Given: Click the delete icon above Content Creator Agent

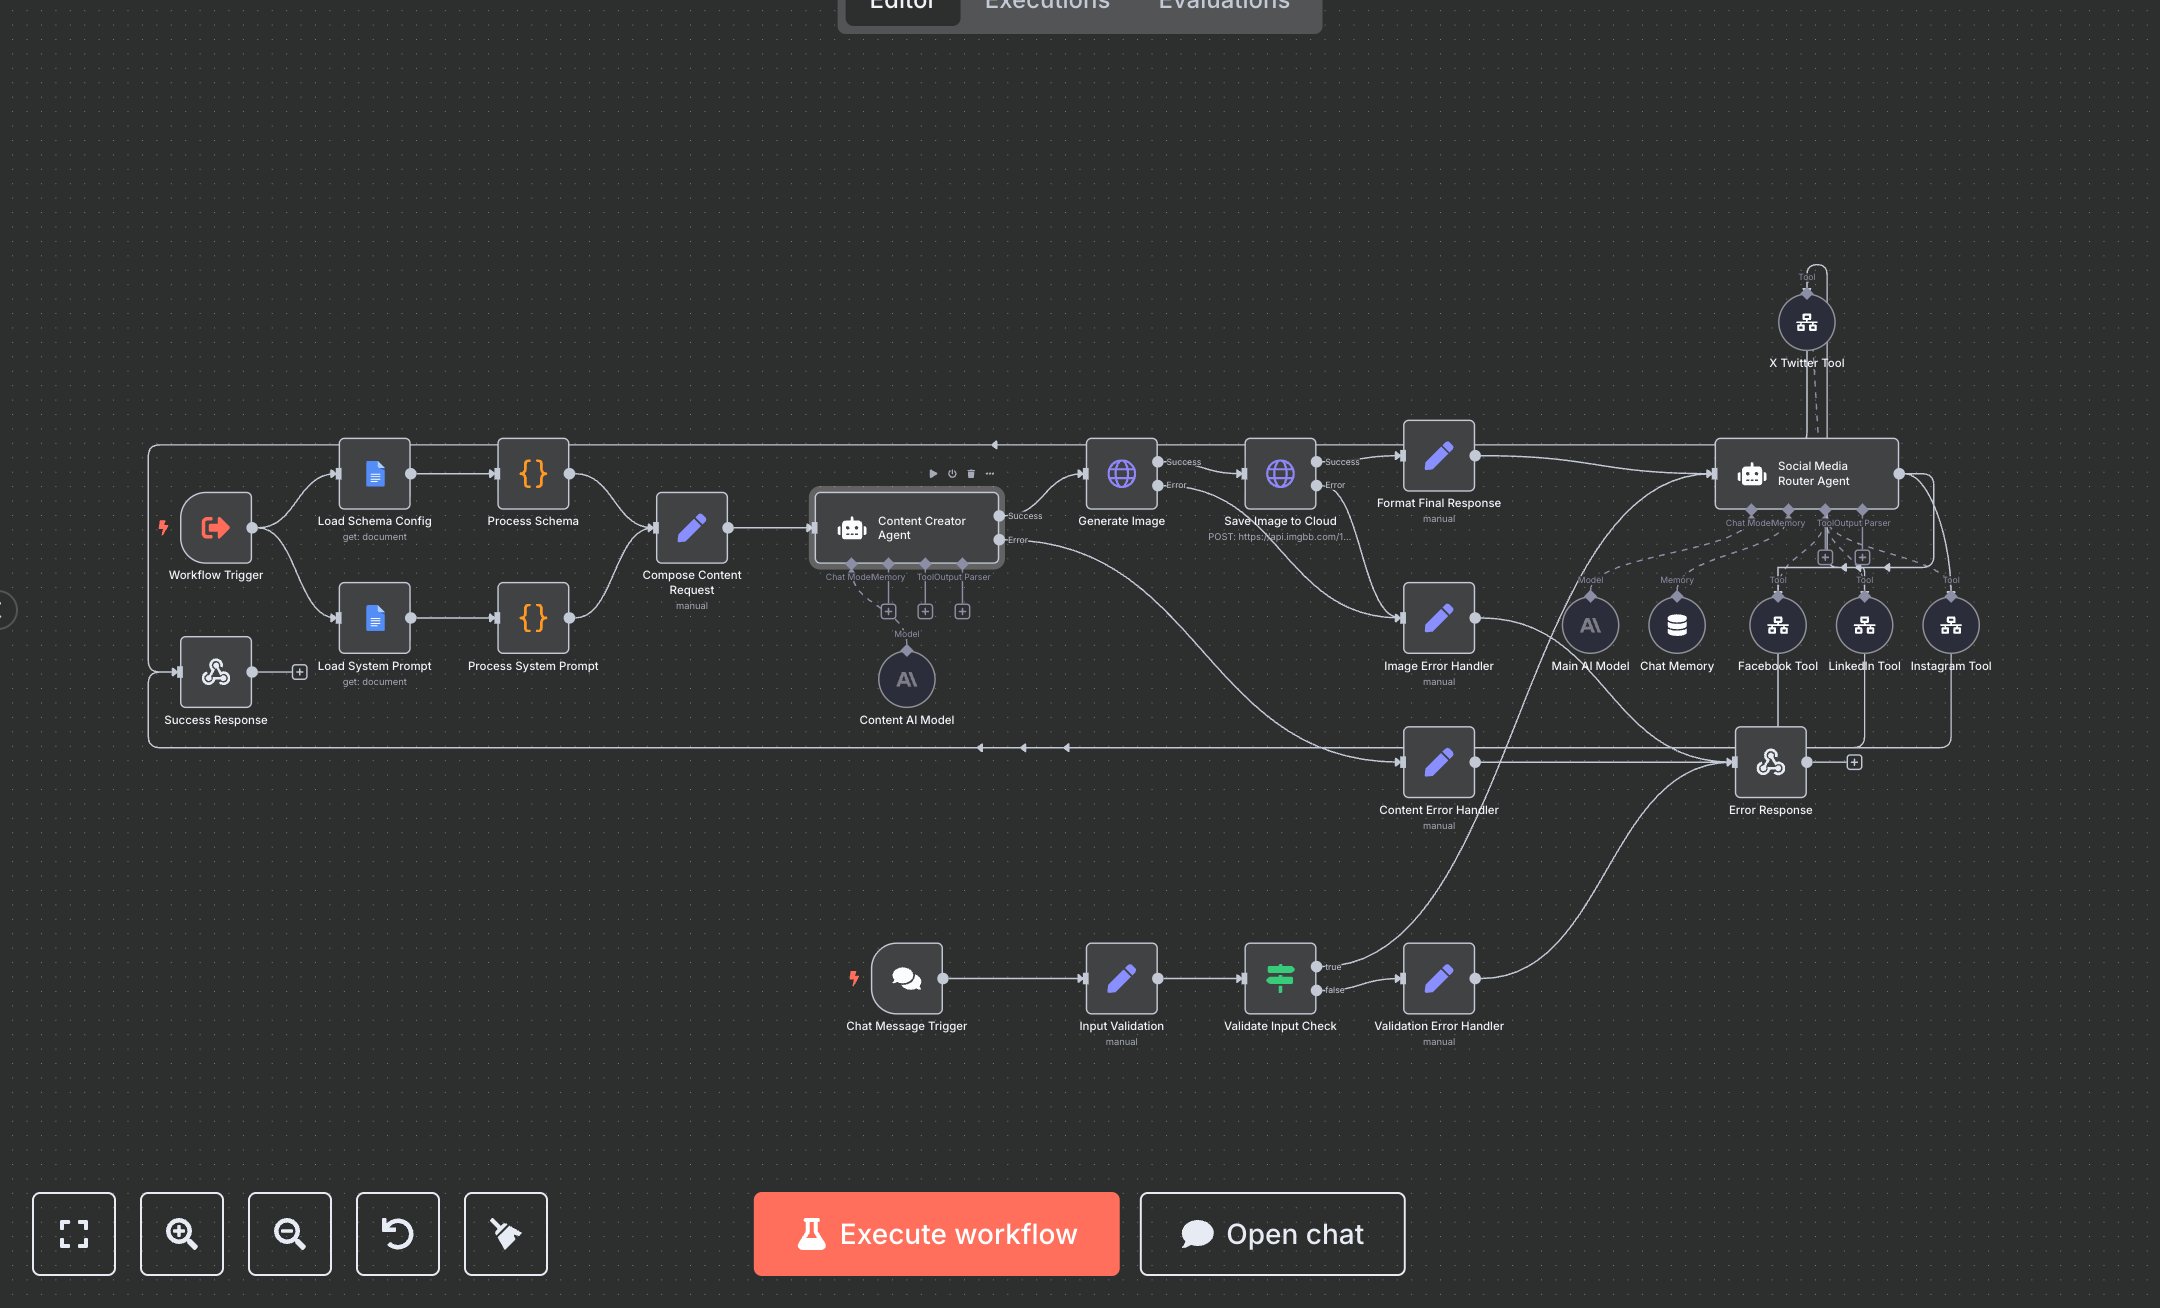Looking at the screenshot, I should pyautogui.click(x=970, y=473).
